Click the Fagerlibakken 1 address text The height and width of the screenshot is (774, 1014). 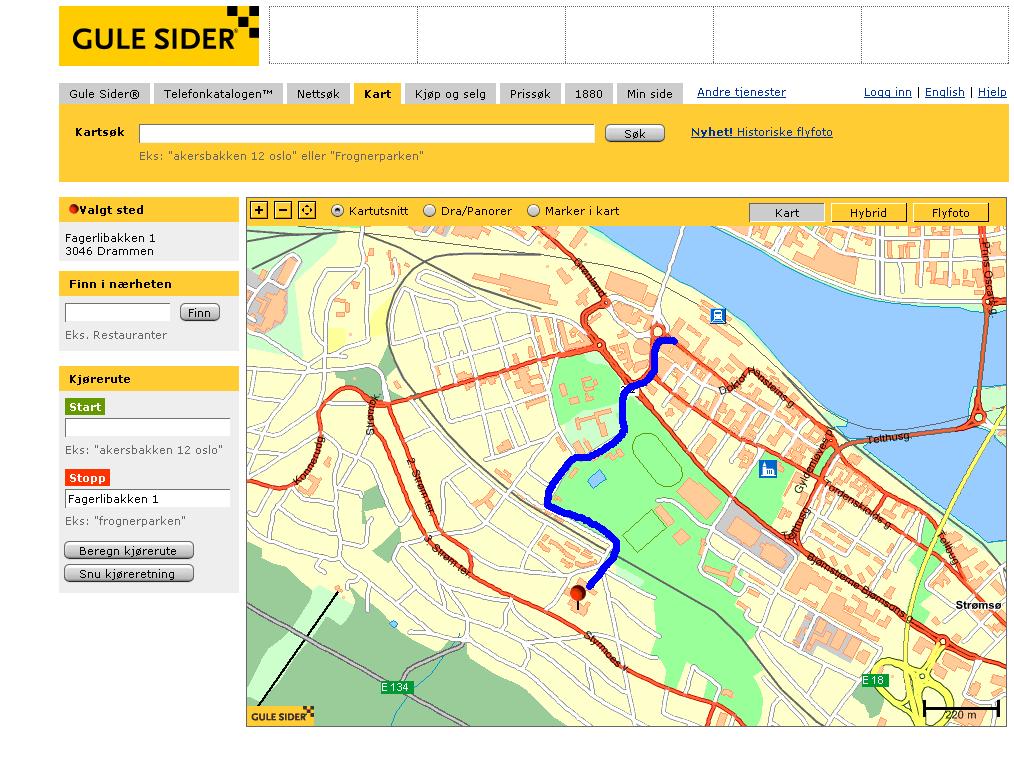[x=110, y=238]
